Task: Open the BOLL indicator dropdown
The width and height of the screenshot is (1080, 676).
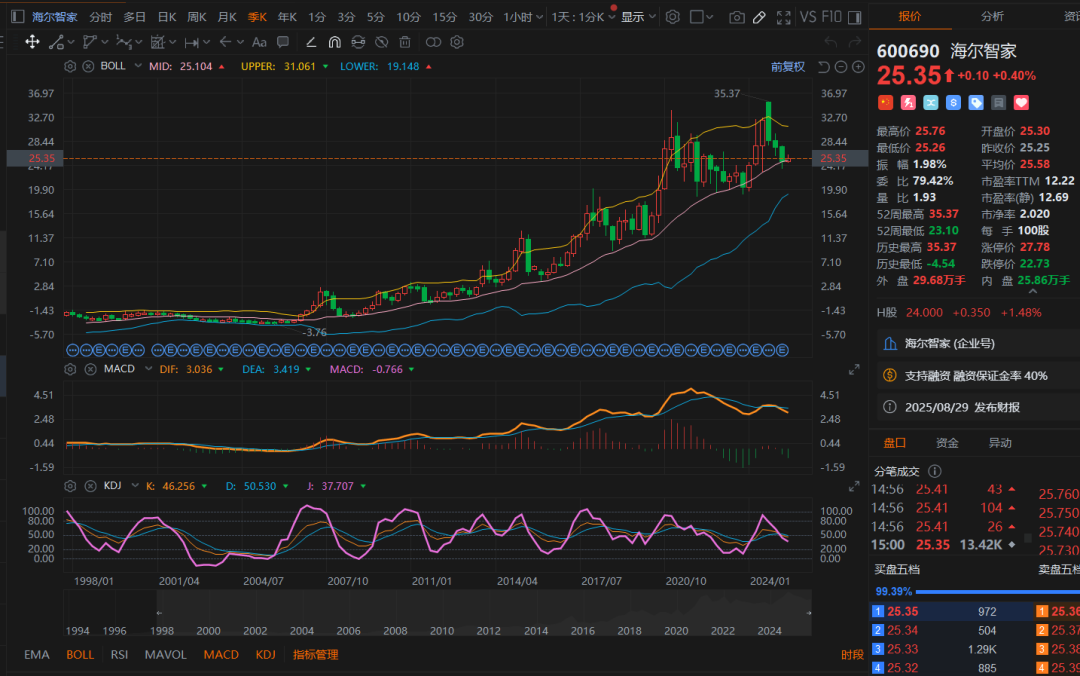Action: tap(138, 66)
